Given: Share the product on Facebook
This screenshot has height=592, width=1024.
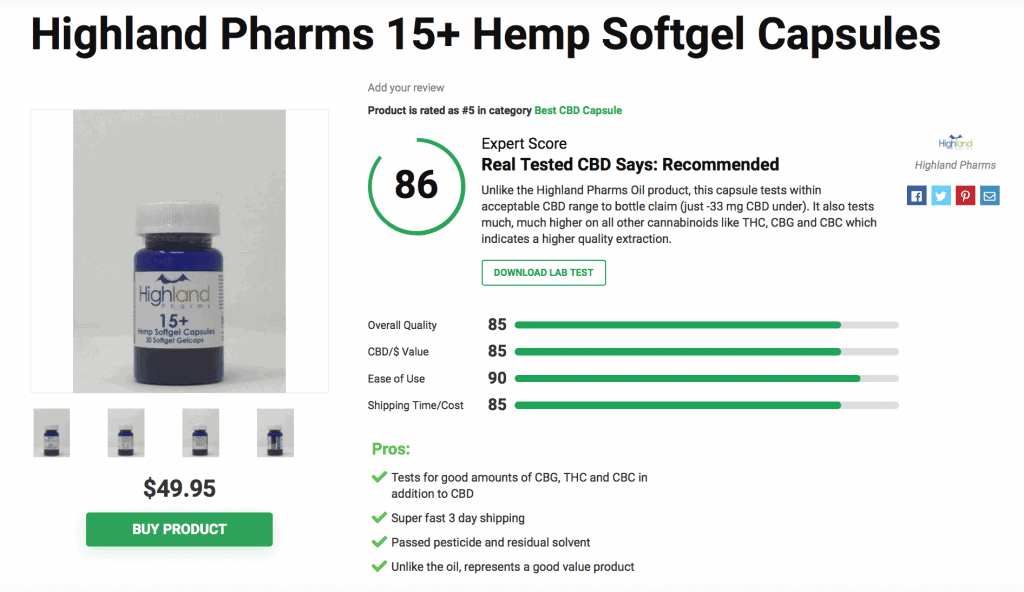Looking at the screenshot, I should [x=916, y=195].
